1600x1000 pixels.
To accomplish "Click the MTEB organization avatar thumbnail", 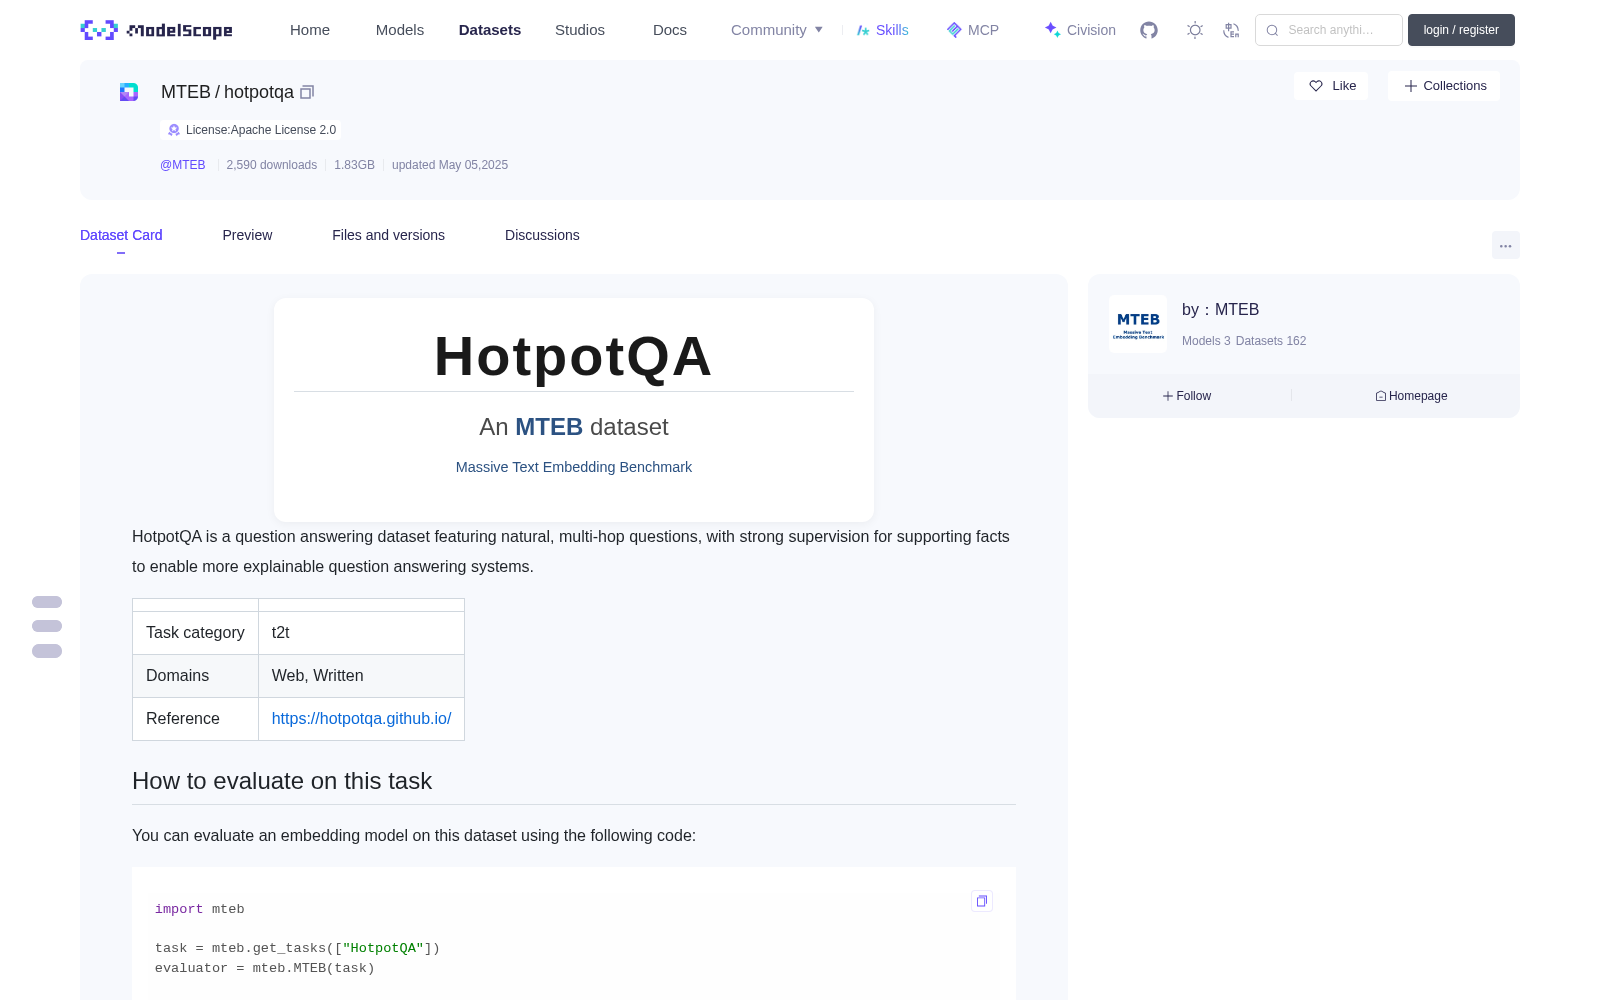I will [x=1138, y=324].
